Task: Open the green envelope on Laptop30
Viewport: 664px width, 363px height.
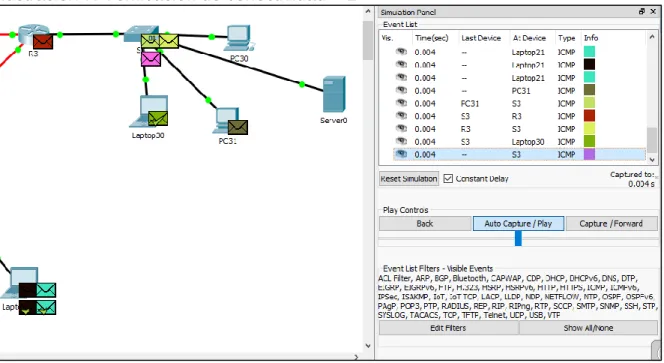Action: coord(158,118)
